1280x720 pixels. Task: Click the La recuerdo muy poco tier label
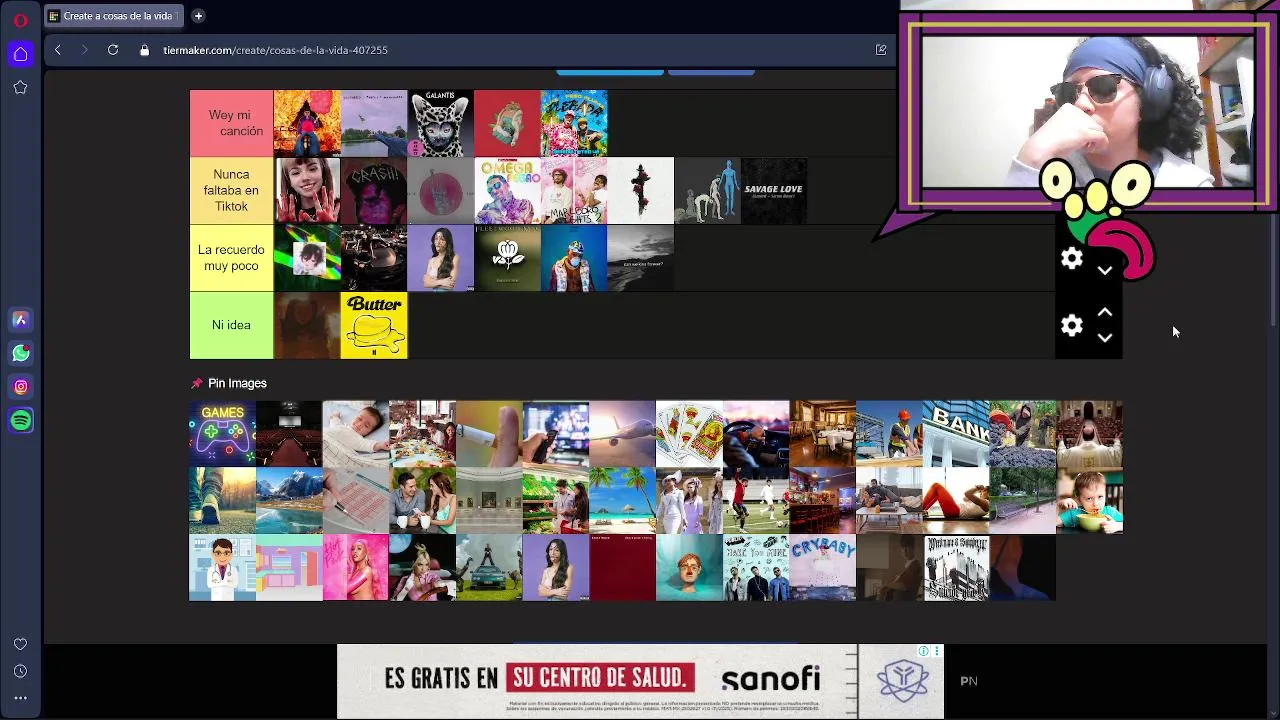[231, 258]
